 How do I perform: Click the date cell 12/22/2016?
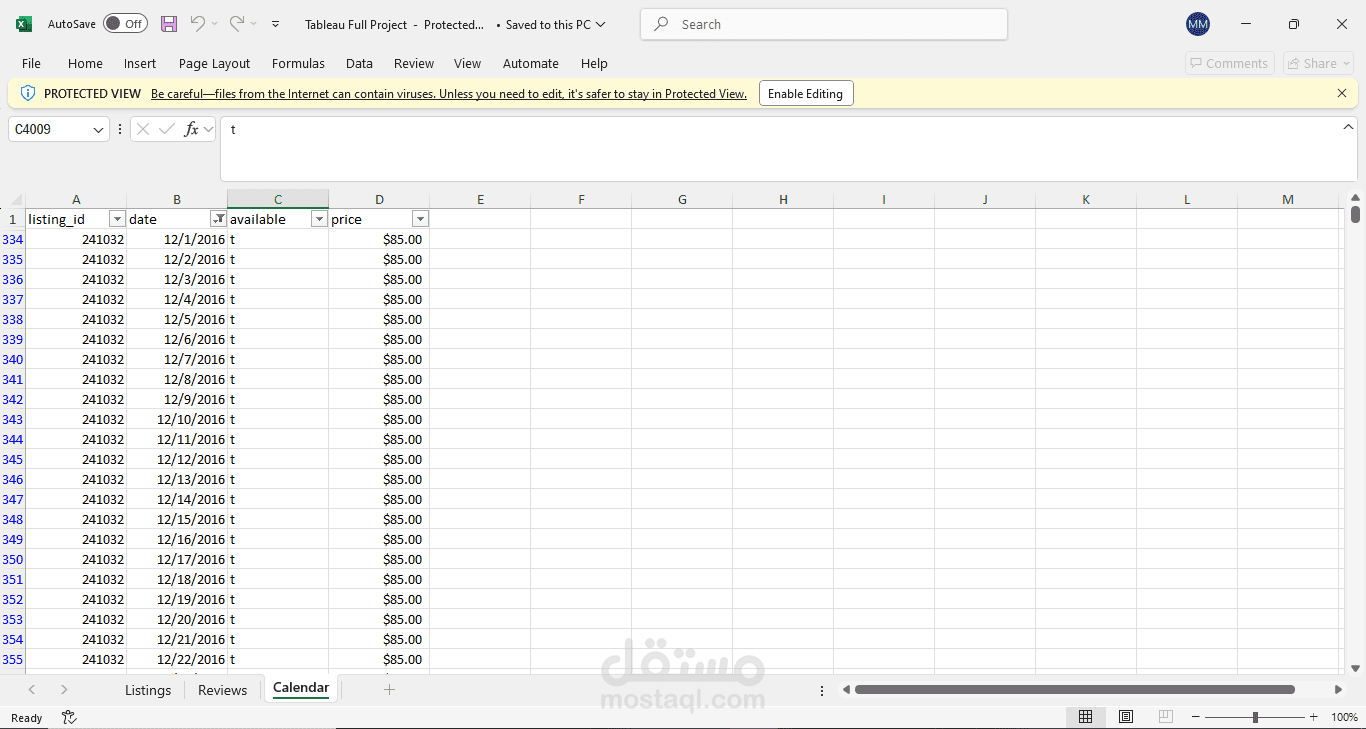pyautogui.click(x=177, y=659)
